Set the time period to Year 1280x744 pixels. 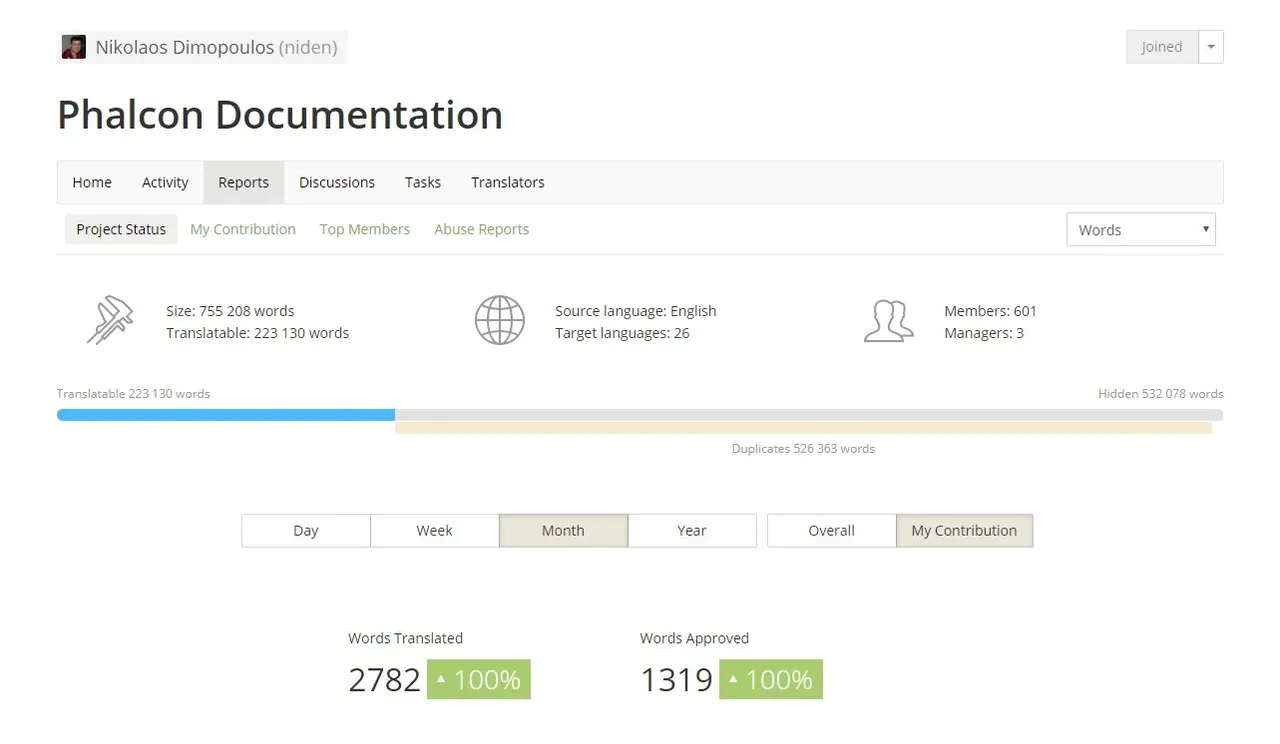692,531
